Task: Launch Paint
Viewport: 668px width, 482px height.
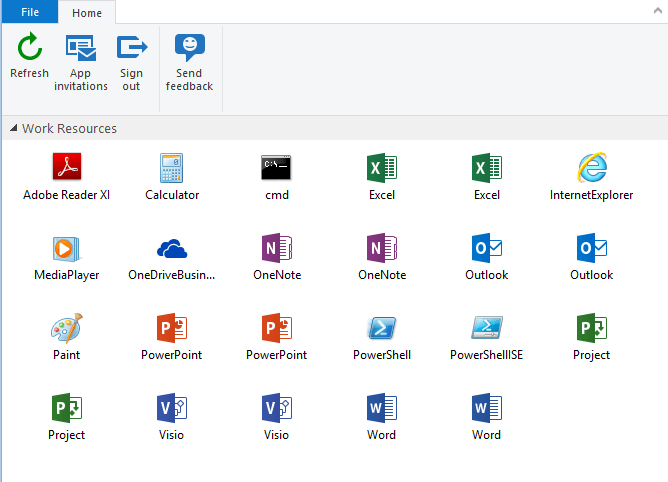Action: click(x=66, y=337)
